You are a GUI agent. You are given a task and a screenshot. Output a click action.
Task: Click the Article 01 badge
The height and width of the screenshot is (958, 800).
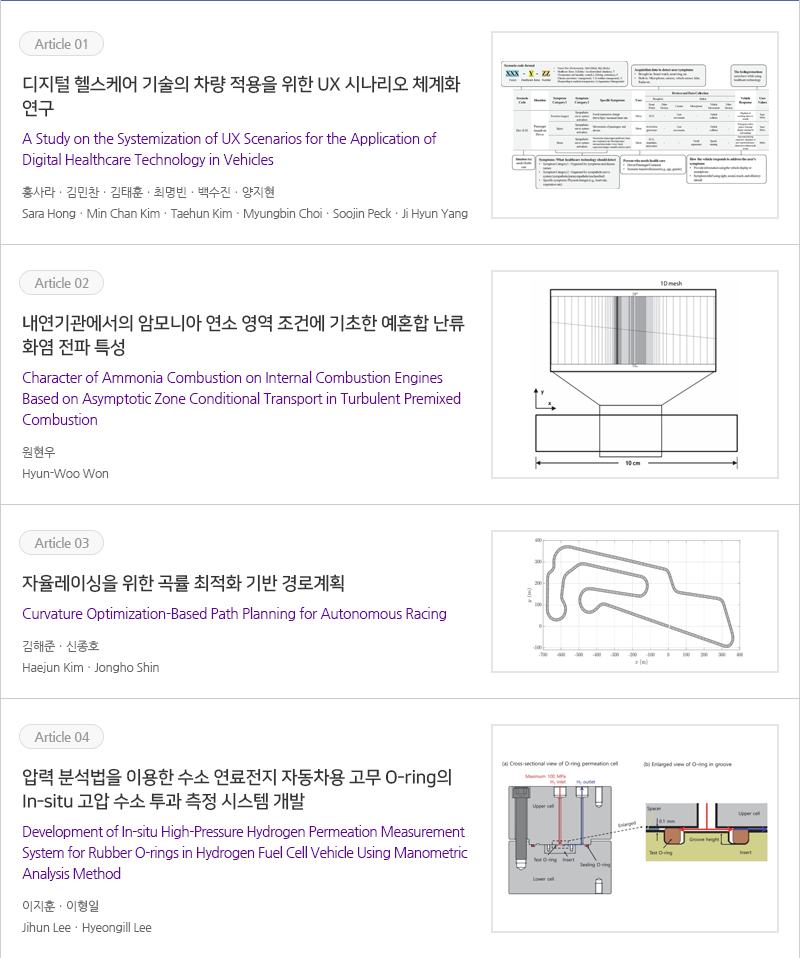coord(61,44)
